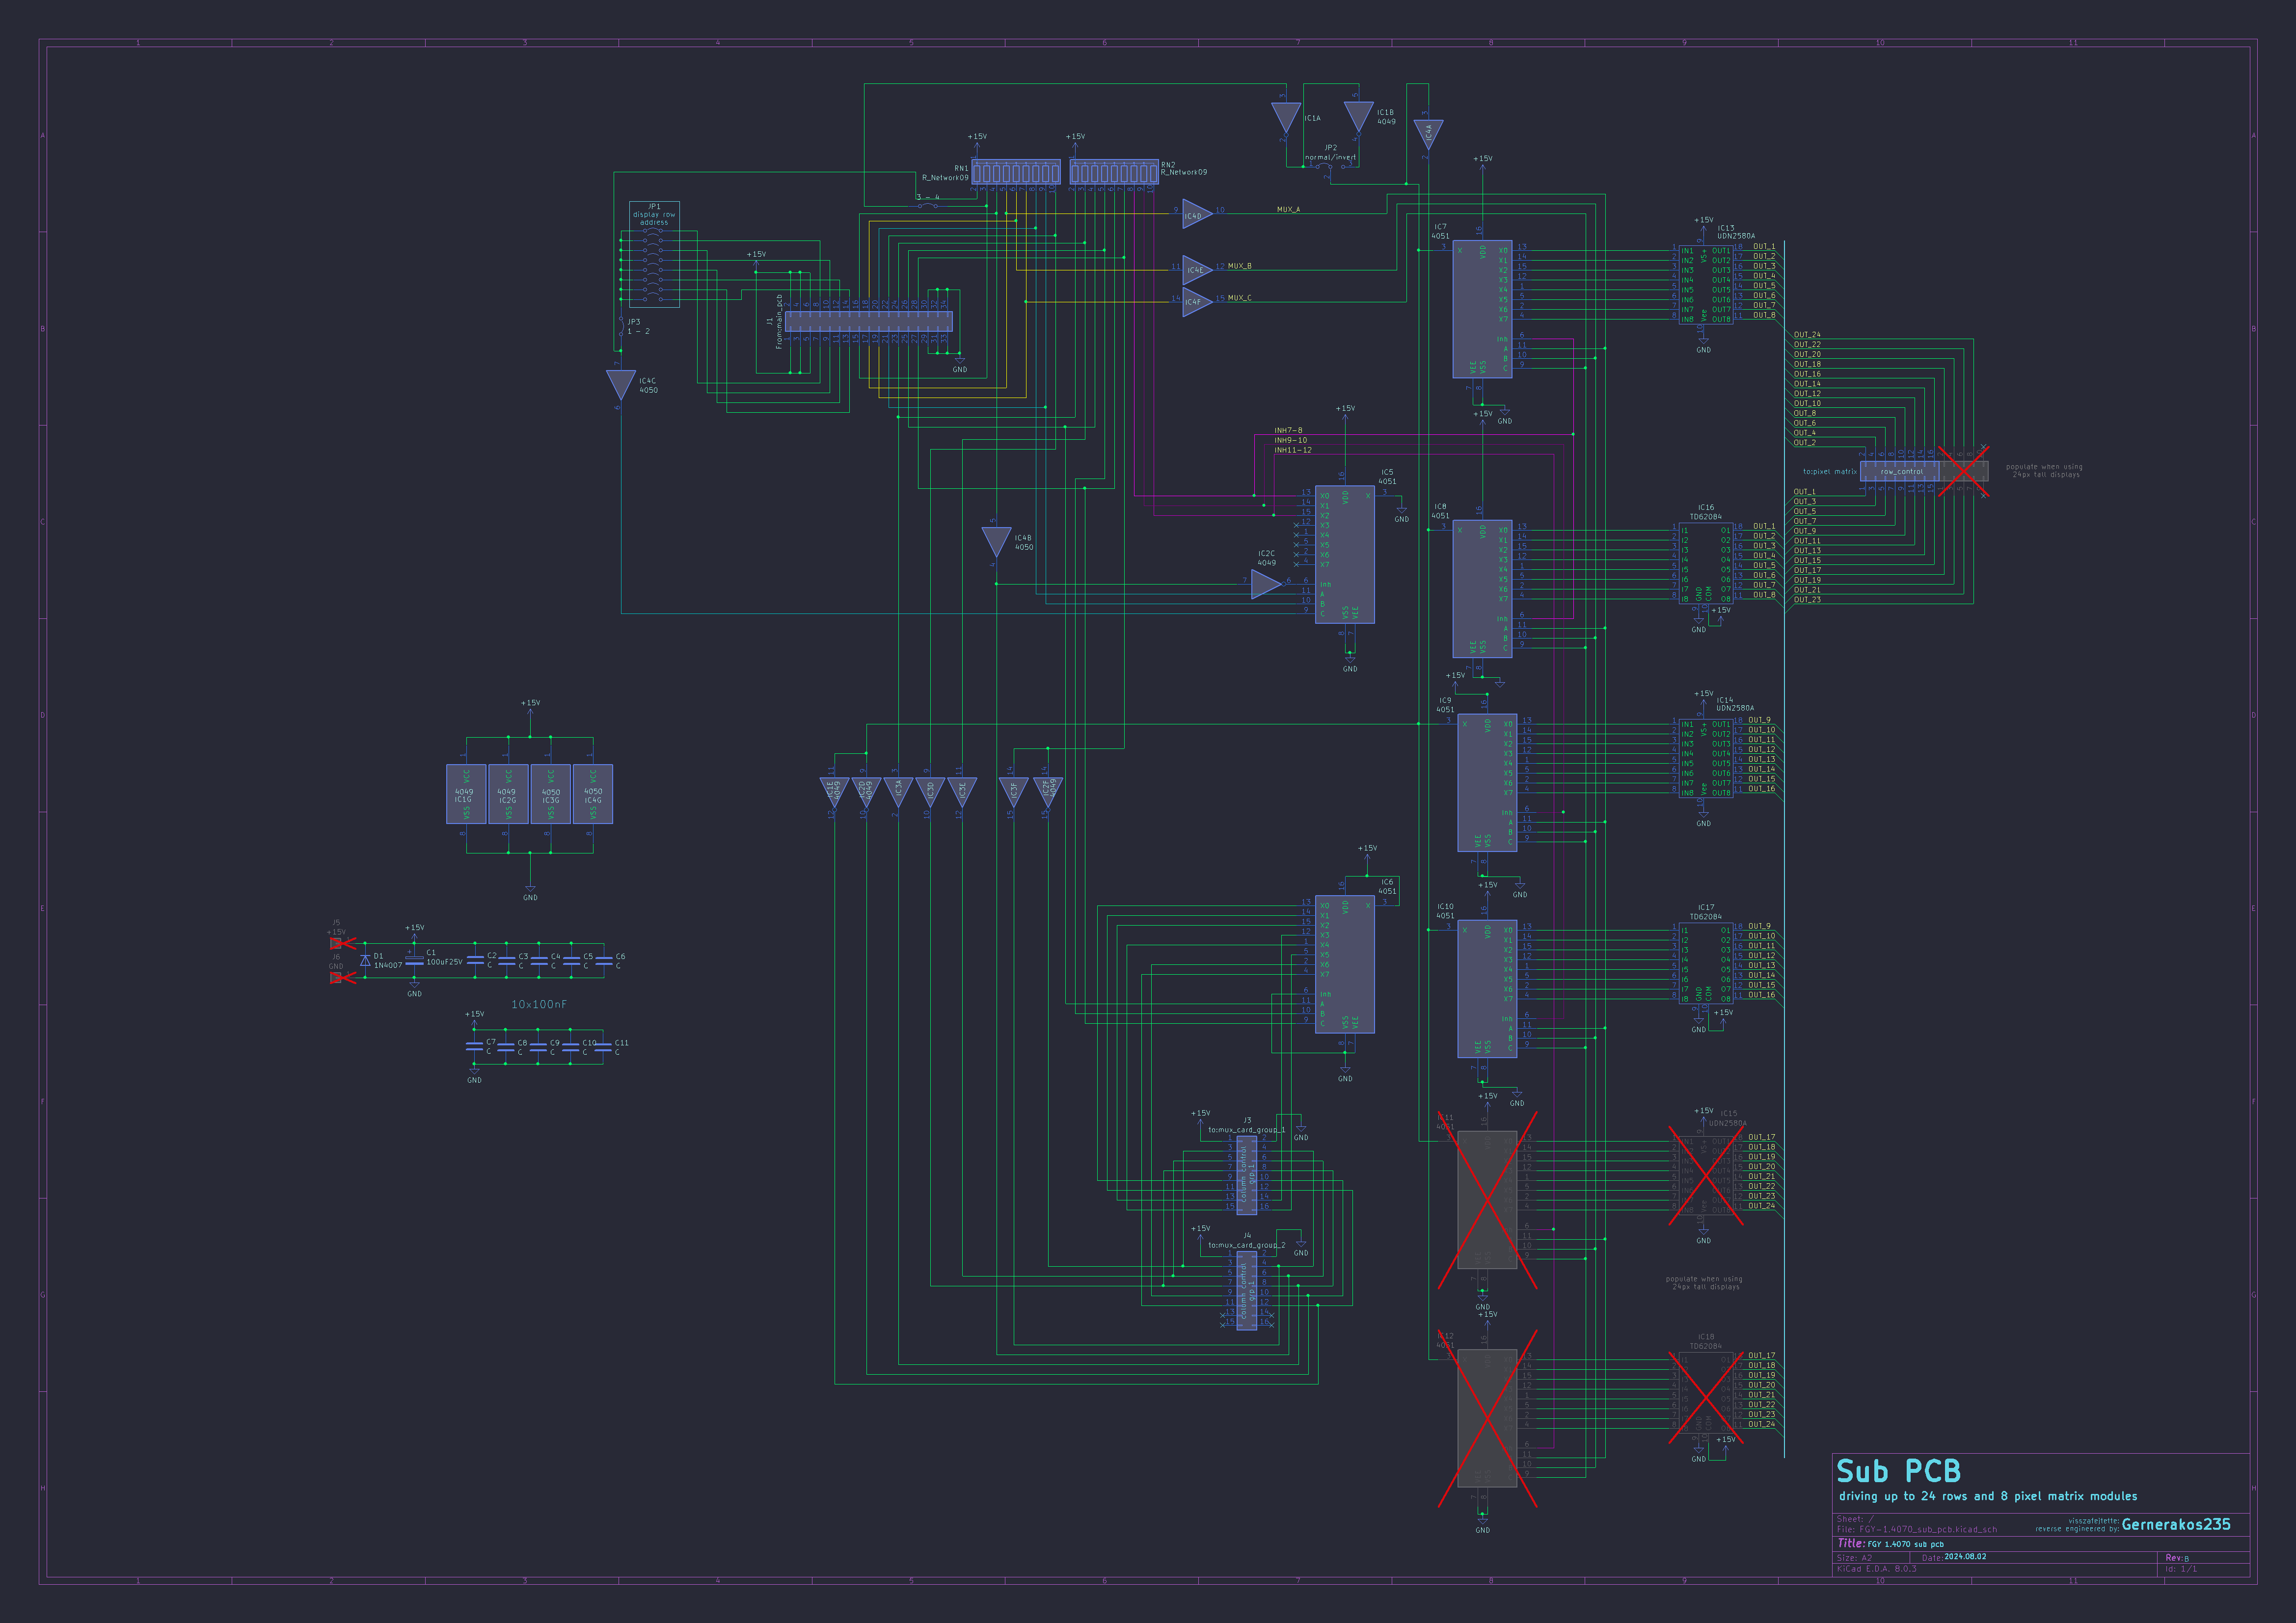This screenshot has width=2296, height=1623.
Task: Click the IC4G 4050 power unit
Action: click(x=593, y=794)
